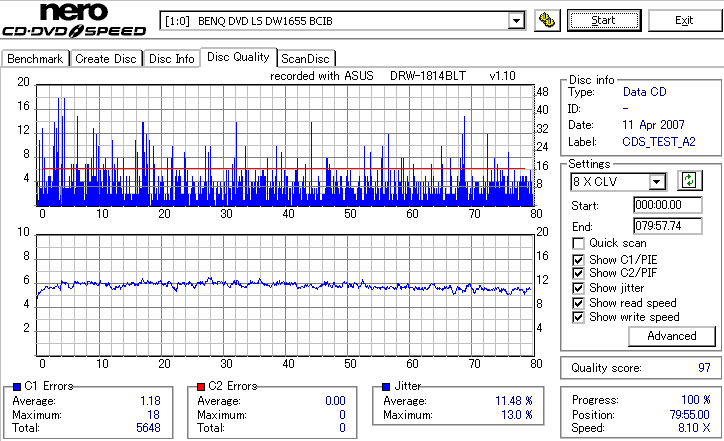Open the ScanDisc tab
Image resolution: width=724 pixels, height=441 pixels.
(305, 59)
